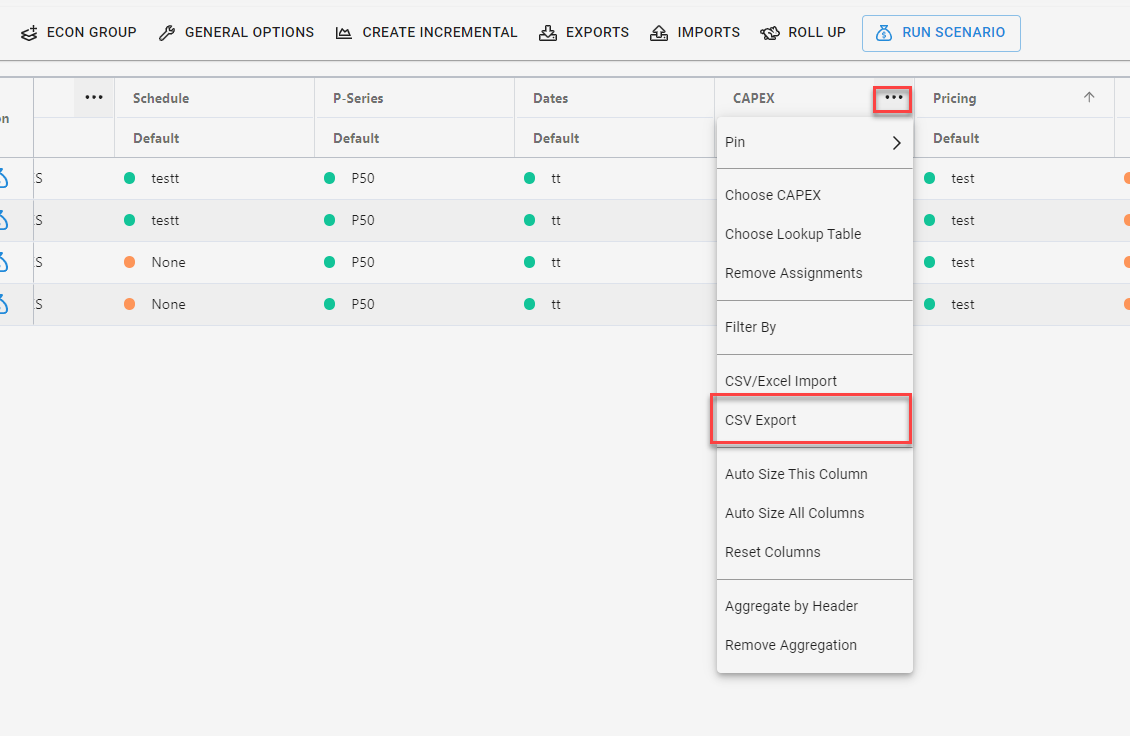Click CREATE INCREMENTAL
Screen dimensions: 1130x736
point(427,33)
